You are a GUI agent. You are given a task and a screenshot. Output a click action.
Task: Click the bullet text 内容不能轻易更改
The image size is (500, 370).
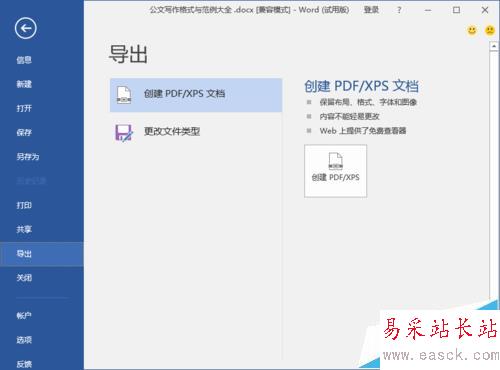tap(349, 116)
